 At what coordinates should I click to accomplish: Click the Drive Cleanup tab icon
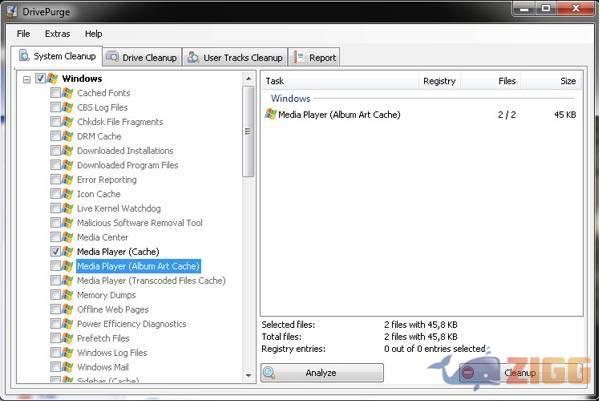tap(113, 57)
